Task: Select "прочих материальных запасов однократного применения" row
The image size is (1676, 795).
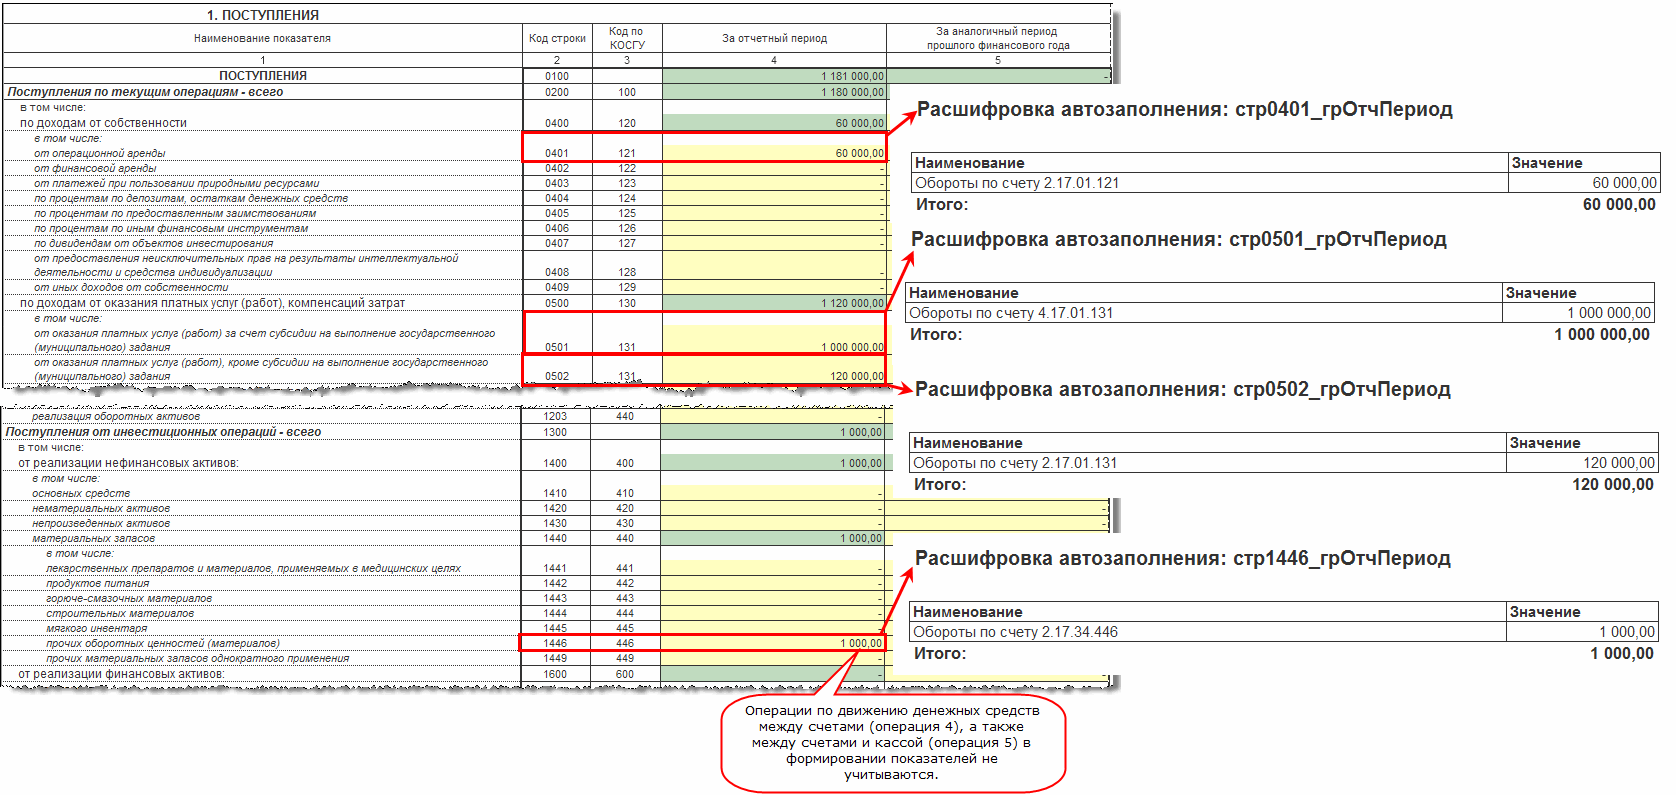Action: 197,658
